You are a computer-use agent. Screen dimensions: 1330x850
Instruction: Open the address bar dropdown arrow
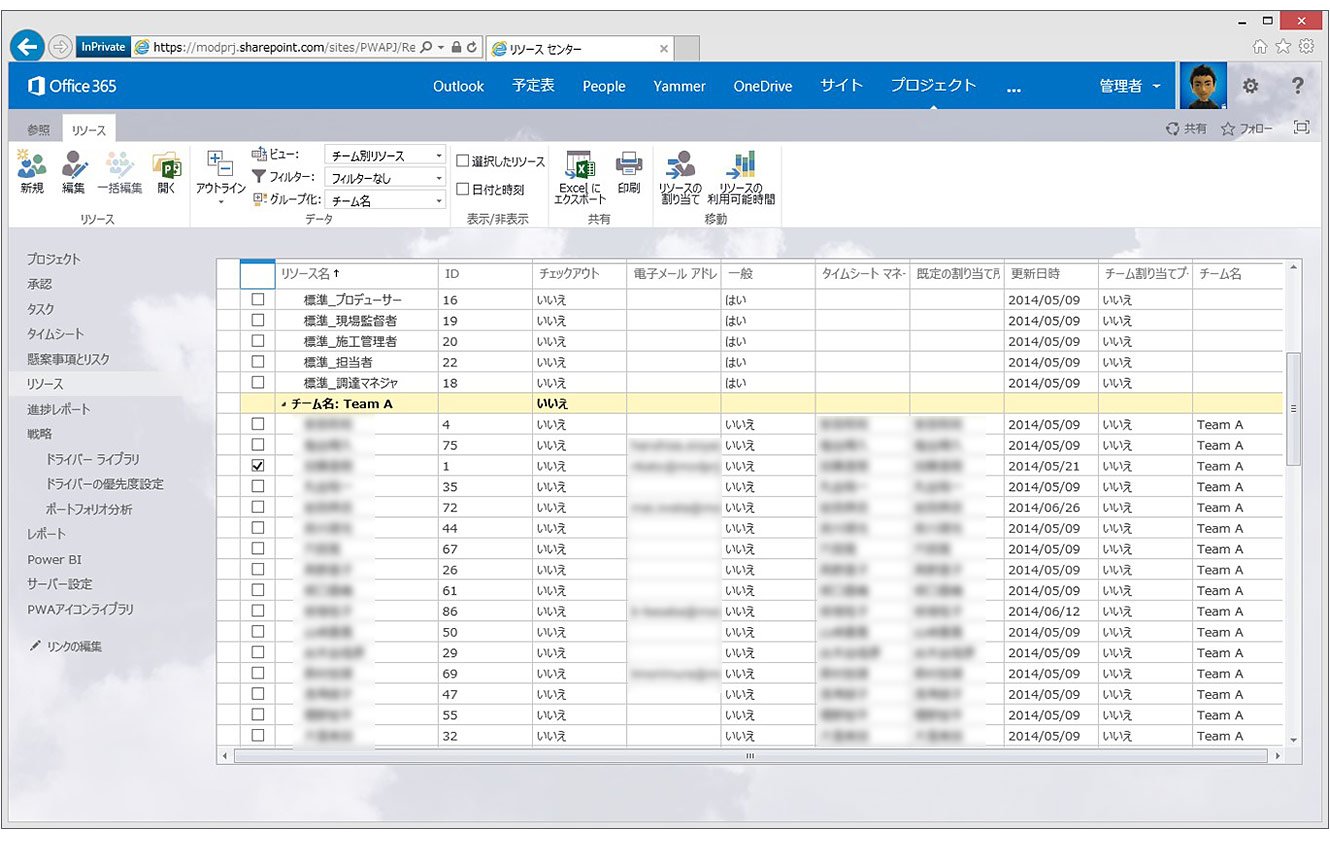point(441,47)
